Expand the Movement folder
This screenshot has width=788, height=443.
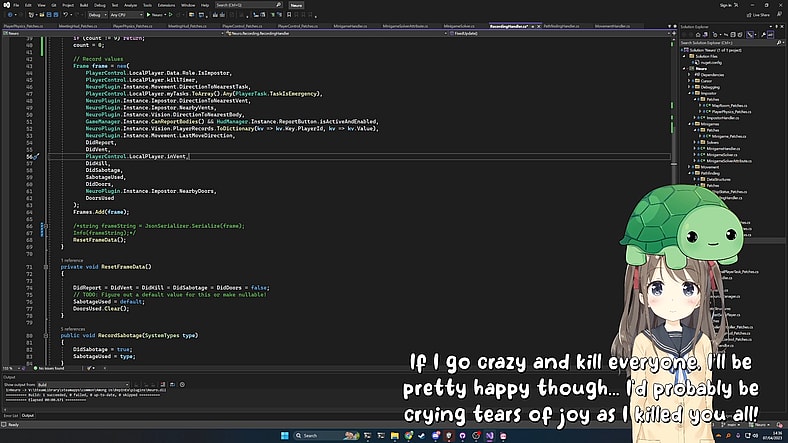pyautogui.click(x=690, y=167)
